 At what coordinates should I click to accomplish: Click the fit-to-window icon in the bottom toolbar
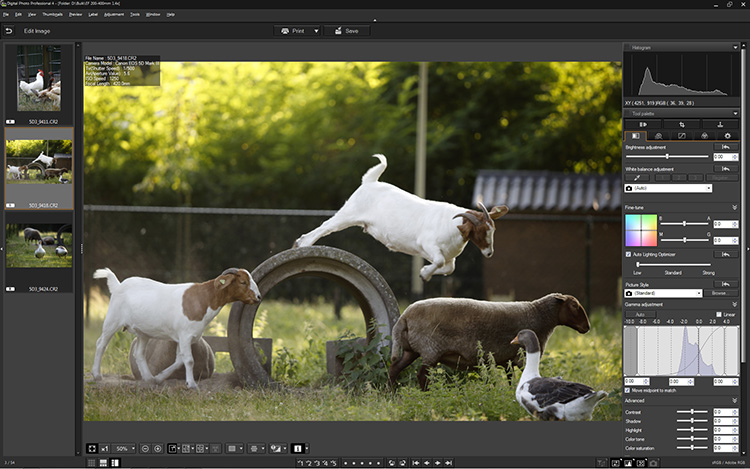click(x=91, y=449)
